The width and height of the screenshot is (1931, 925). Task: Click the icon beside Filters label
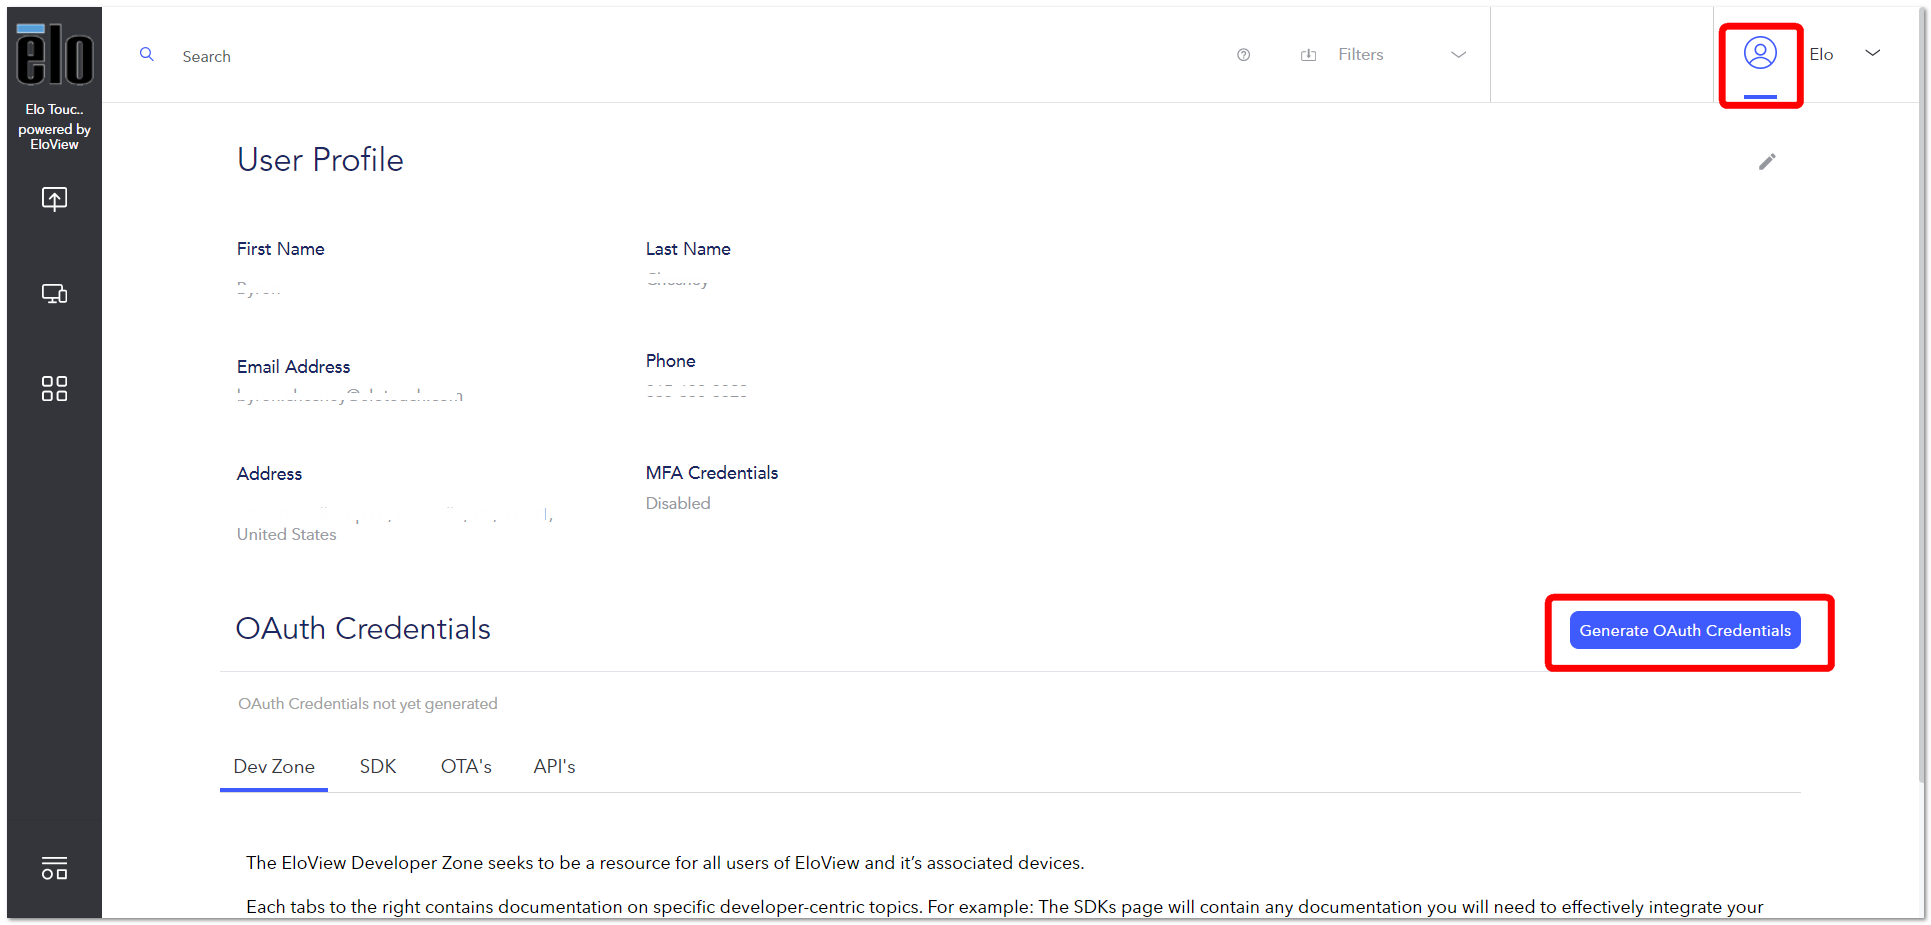(x=1308, y=55)
